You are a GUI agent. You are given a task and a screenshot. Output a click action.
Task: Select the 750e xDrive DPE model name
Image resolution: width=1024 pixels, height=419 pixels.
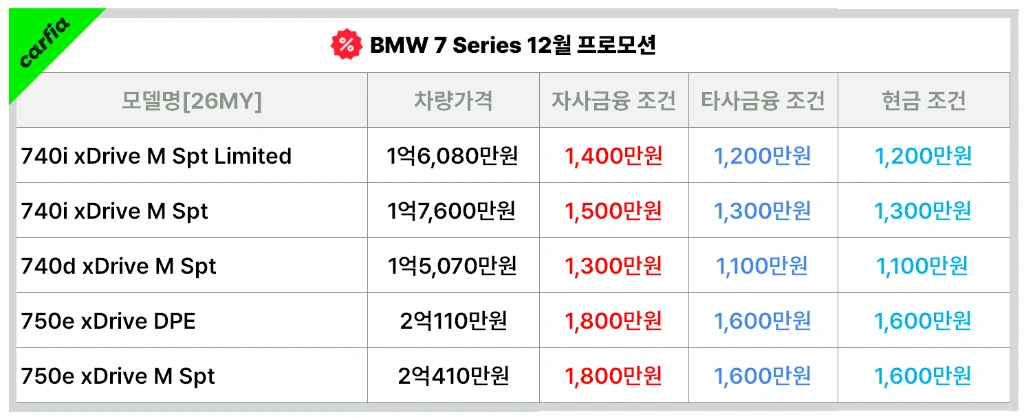point(108,320)
